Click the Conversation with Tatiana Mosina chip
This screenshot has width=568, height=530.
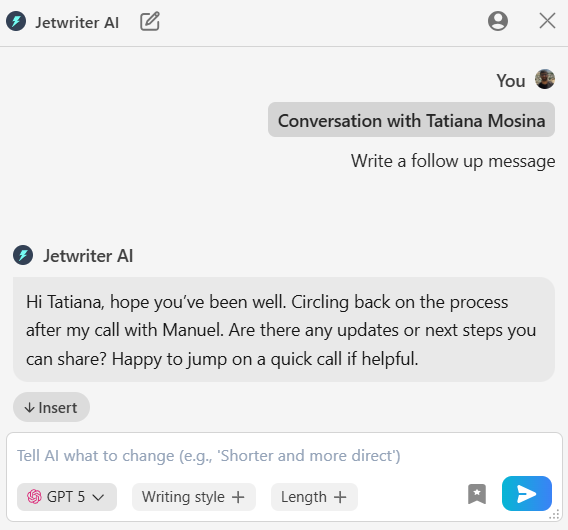411,120
